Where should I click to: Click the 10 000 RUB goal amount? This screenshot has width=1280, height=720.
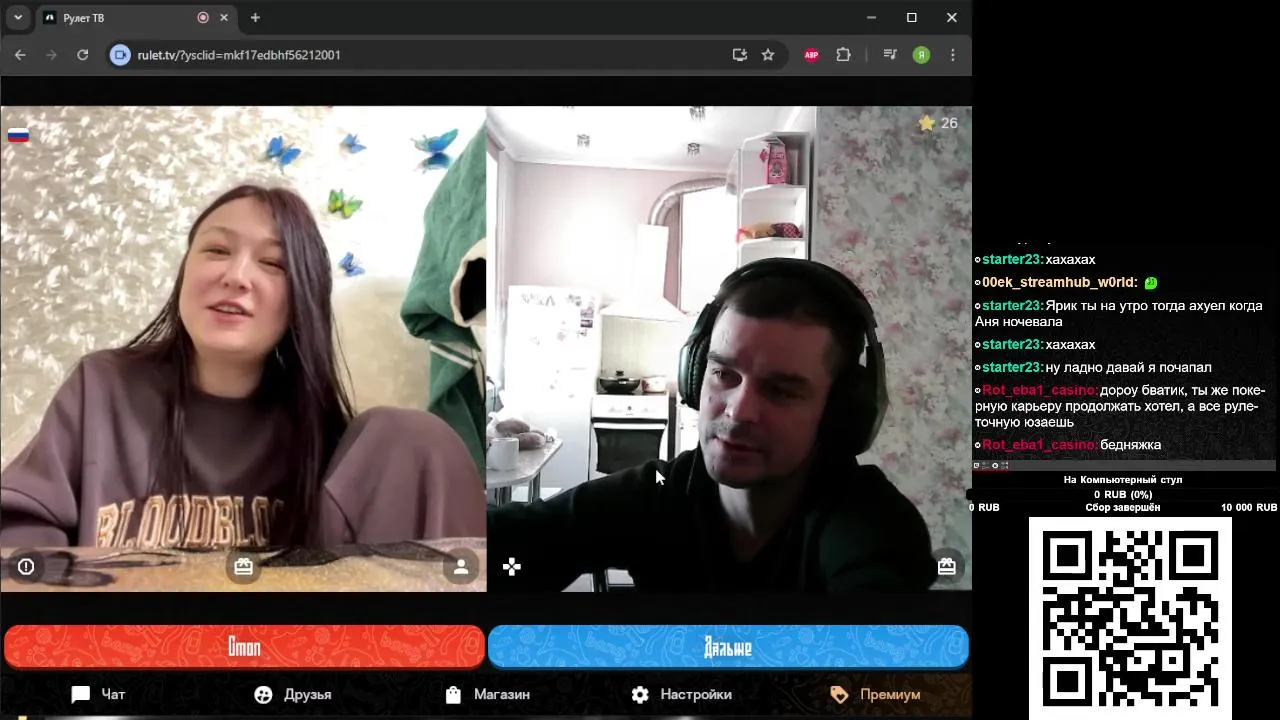tap(1248, 508)
